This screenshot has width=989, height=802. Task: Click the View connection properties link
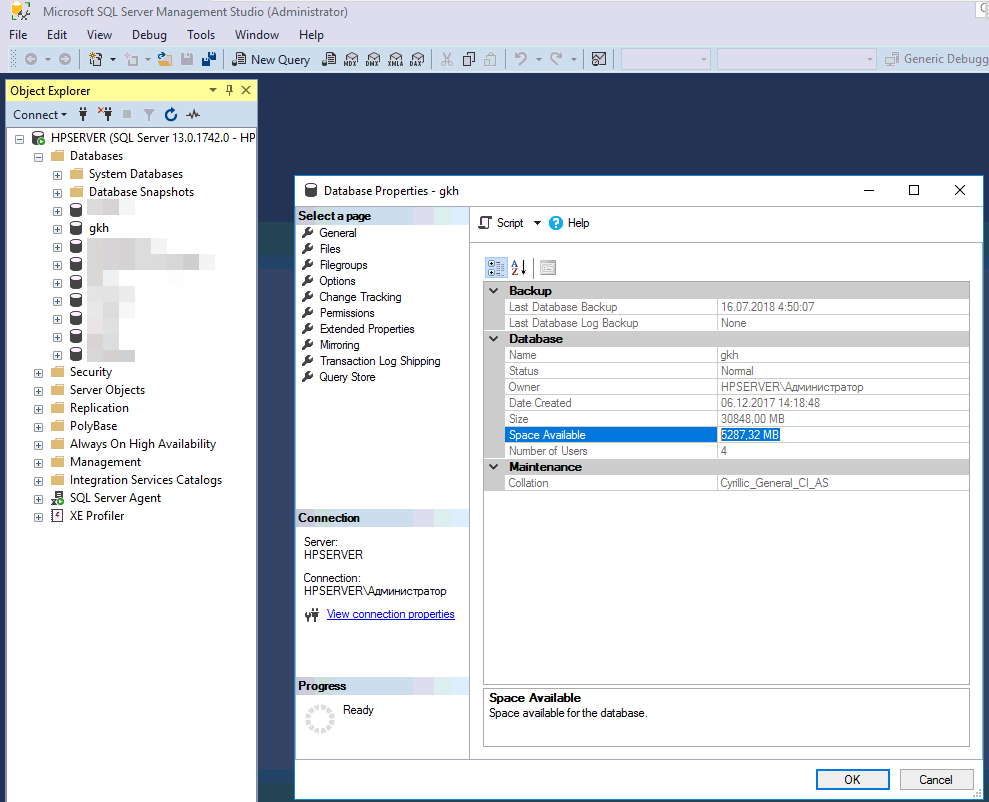tap(390, 613)
